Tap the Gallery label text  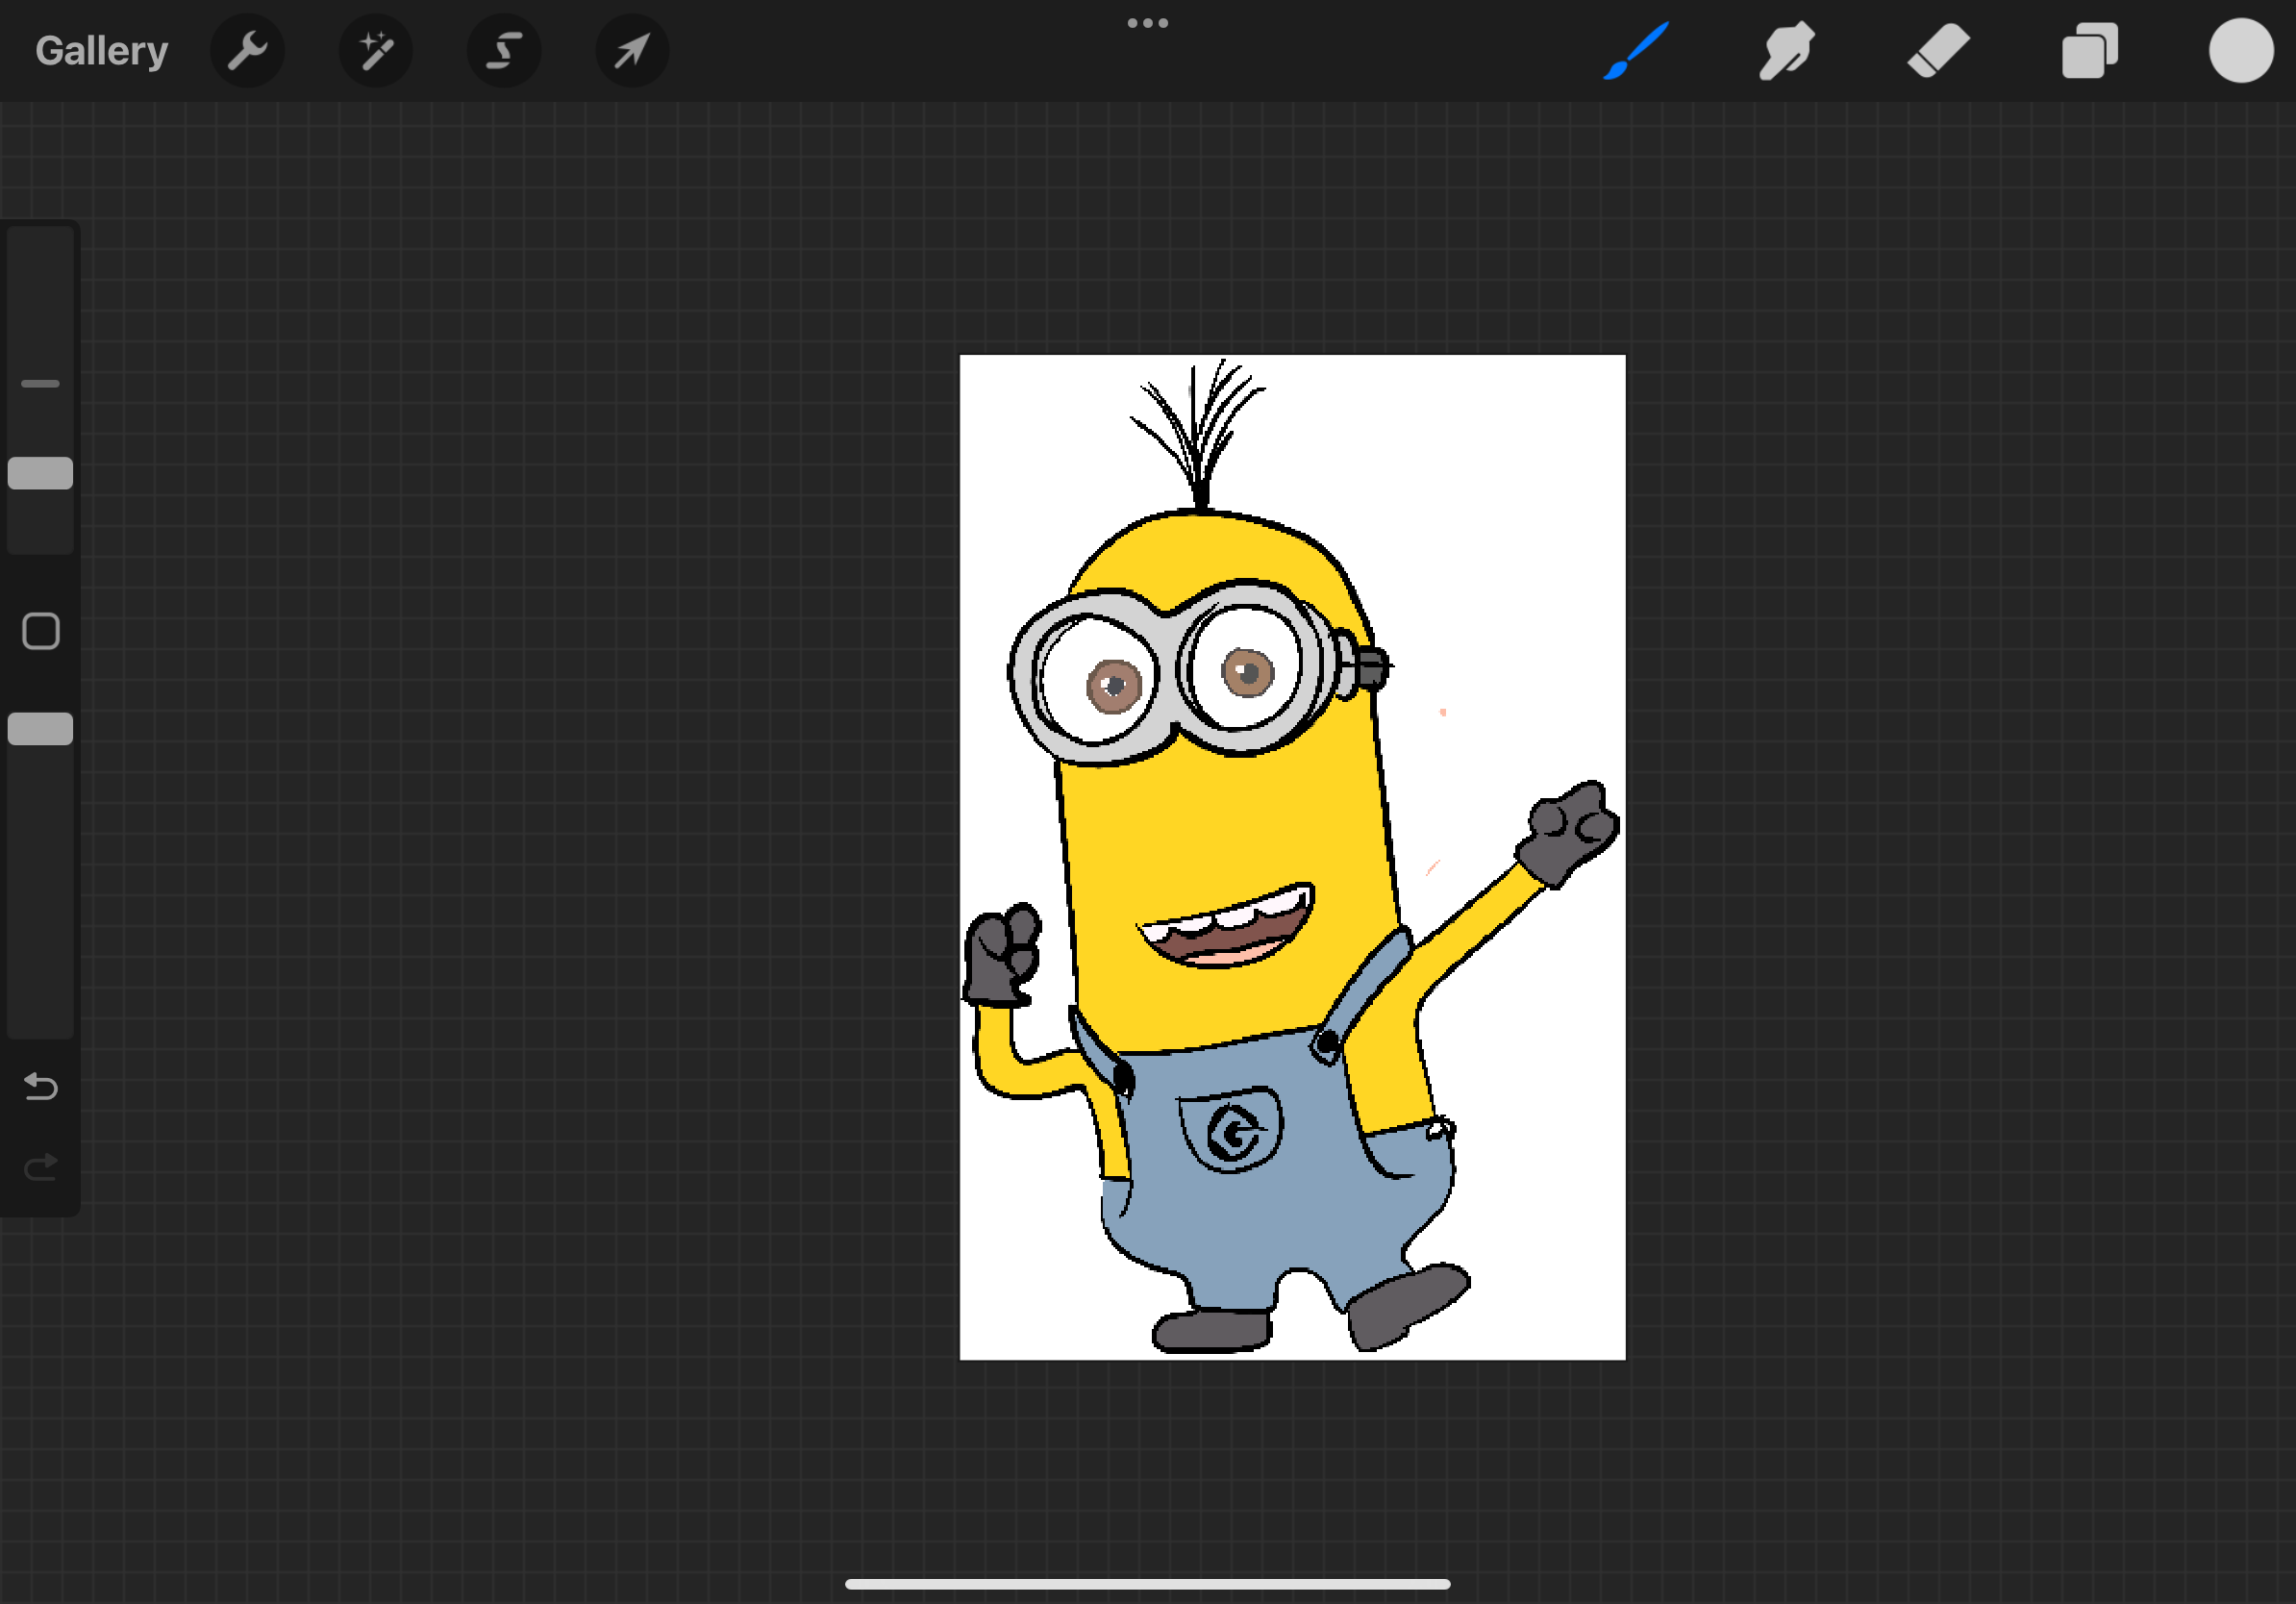101,50
